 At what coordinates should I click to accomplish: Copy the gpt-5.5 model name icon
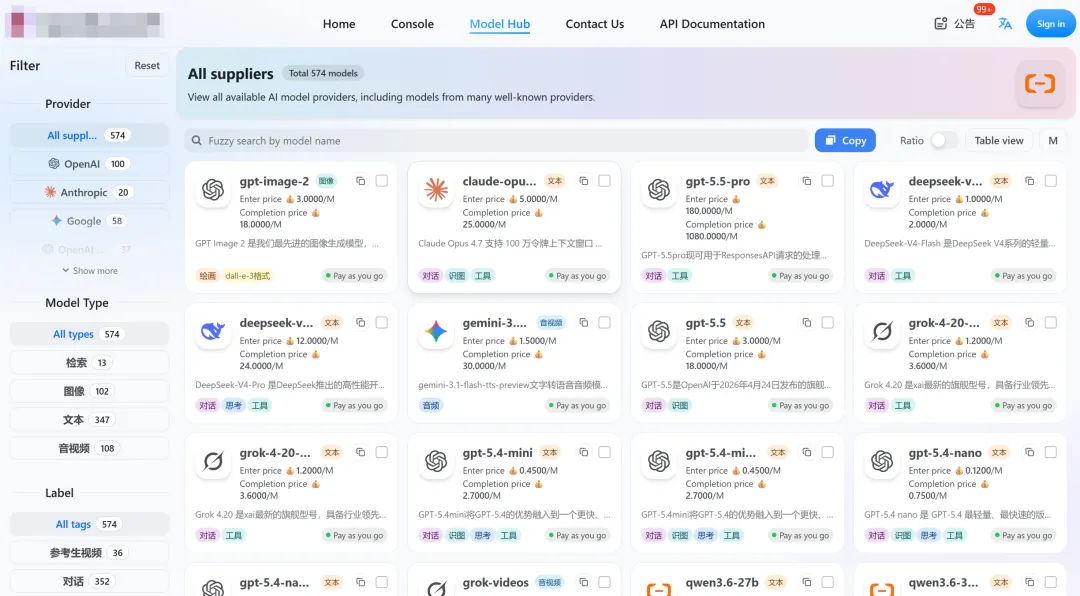tap(807, 322)
